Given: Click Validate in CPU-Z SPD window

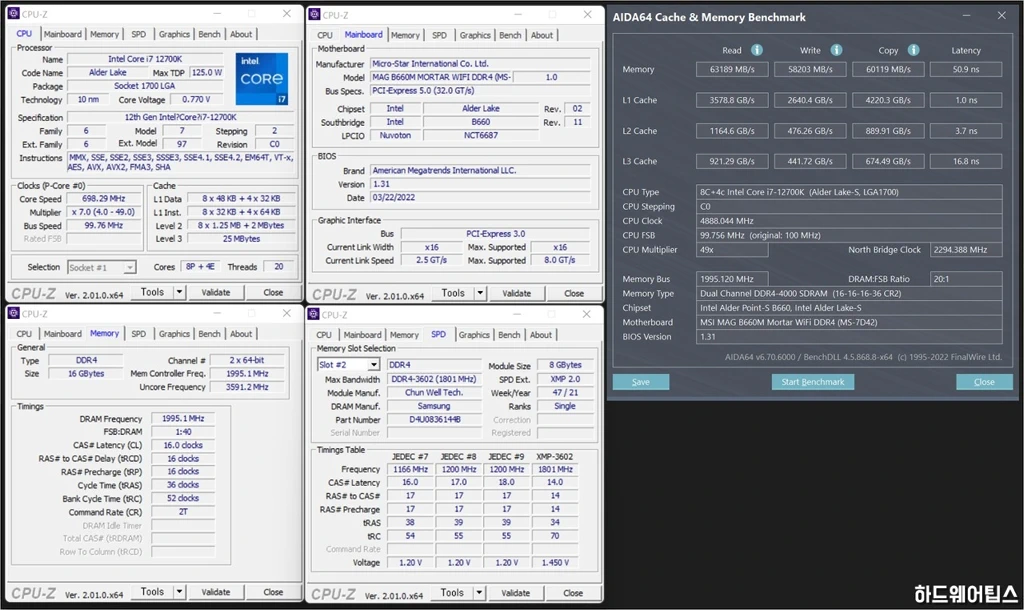Looking at the screenshot, I should [515, 593].
